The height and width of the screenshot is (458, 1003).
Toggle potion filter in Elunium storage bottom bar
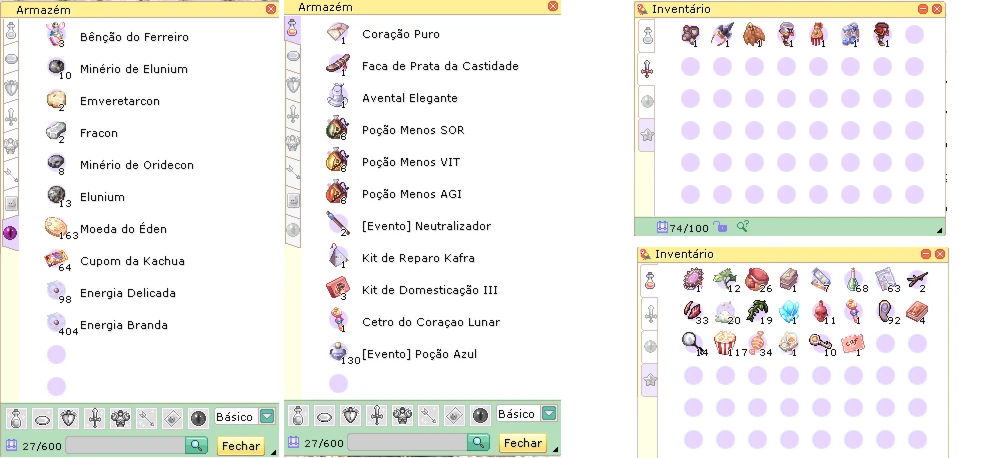point(16,418)
